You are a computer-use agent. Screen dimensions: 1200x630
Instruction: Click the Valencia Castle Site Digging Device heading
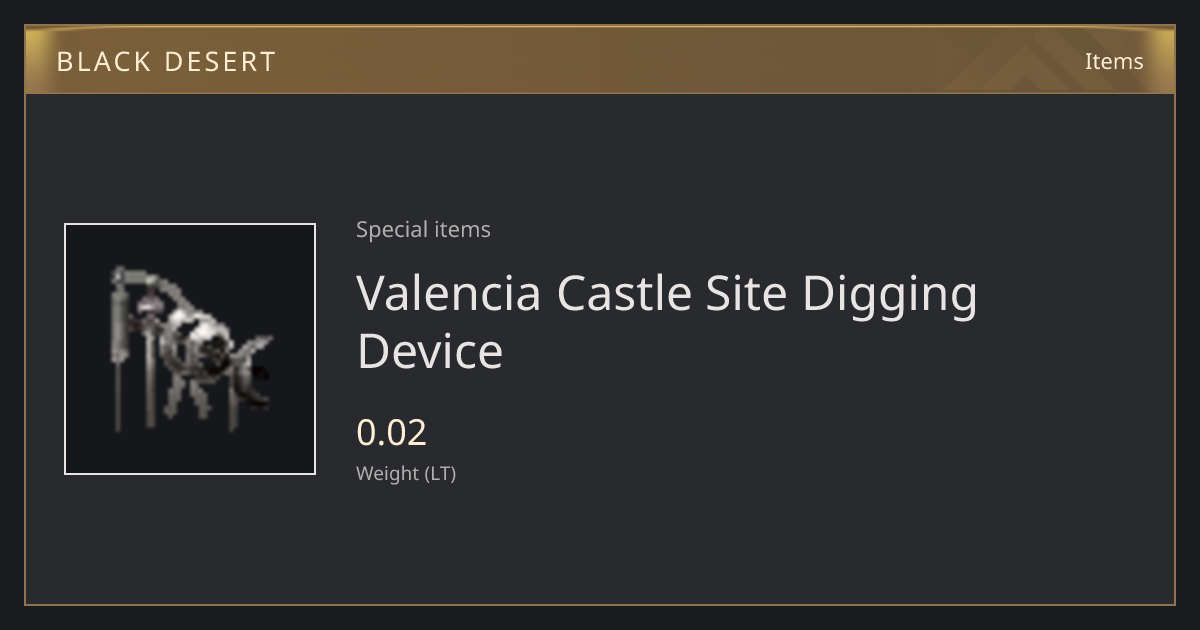(667, 322)
